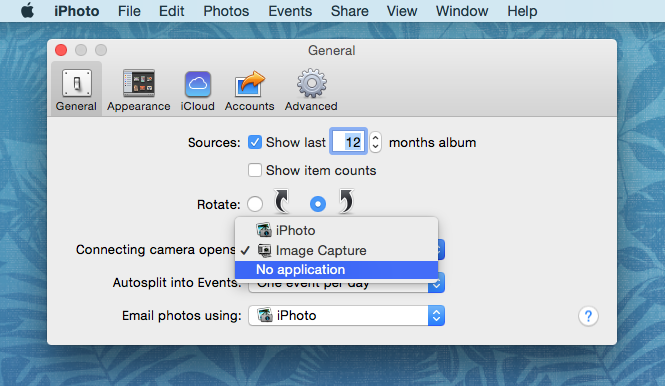The width and height of the screenshot is (665, 386).
Task: Open the Events menu
Action: (x=290, y=11)
